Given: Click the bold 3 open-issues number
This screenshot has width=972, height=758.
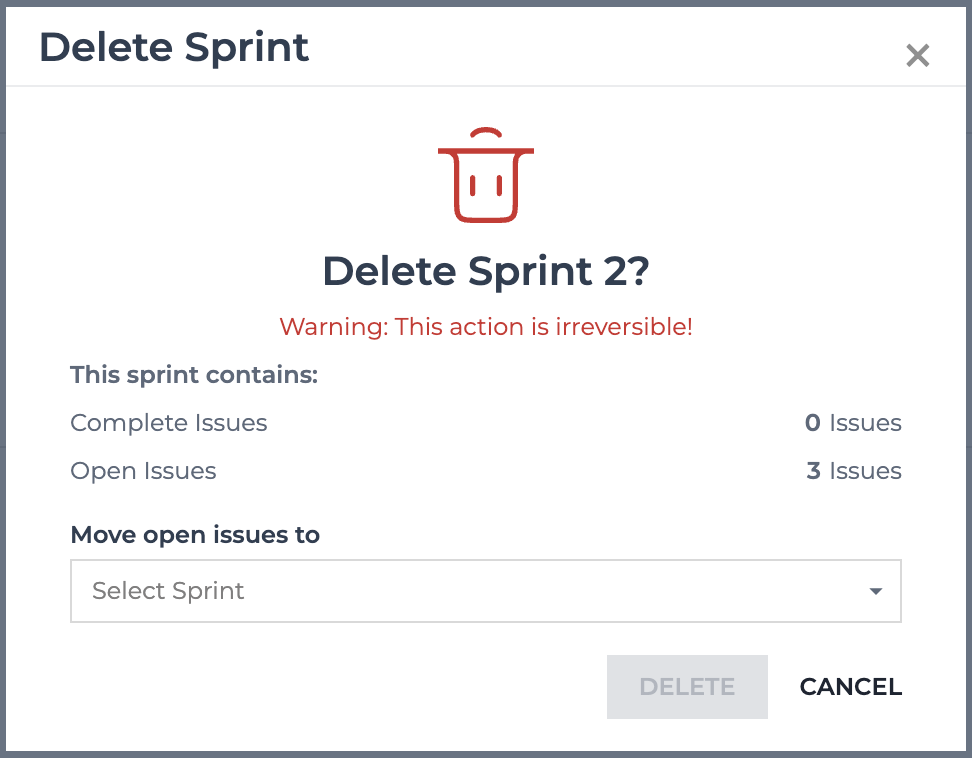Looking at the screenshot, I should [813, 471].
